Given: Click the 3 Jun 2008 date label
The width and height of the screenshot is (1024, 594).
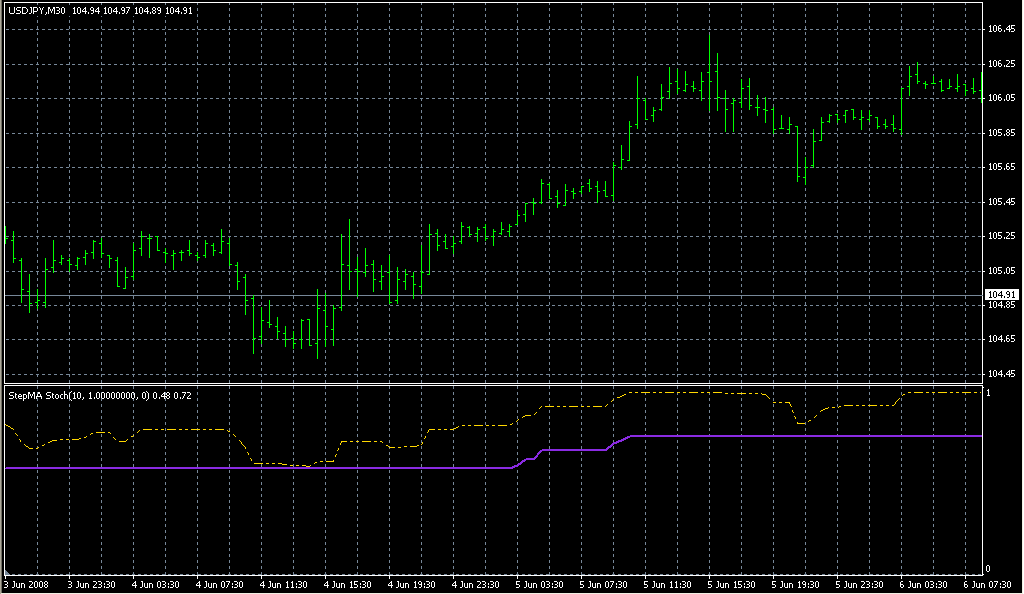Looking at the screenshot, I should click(26, 585).
